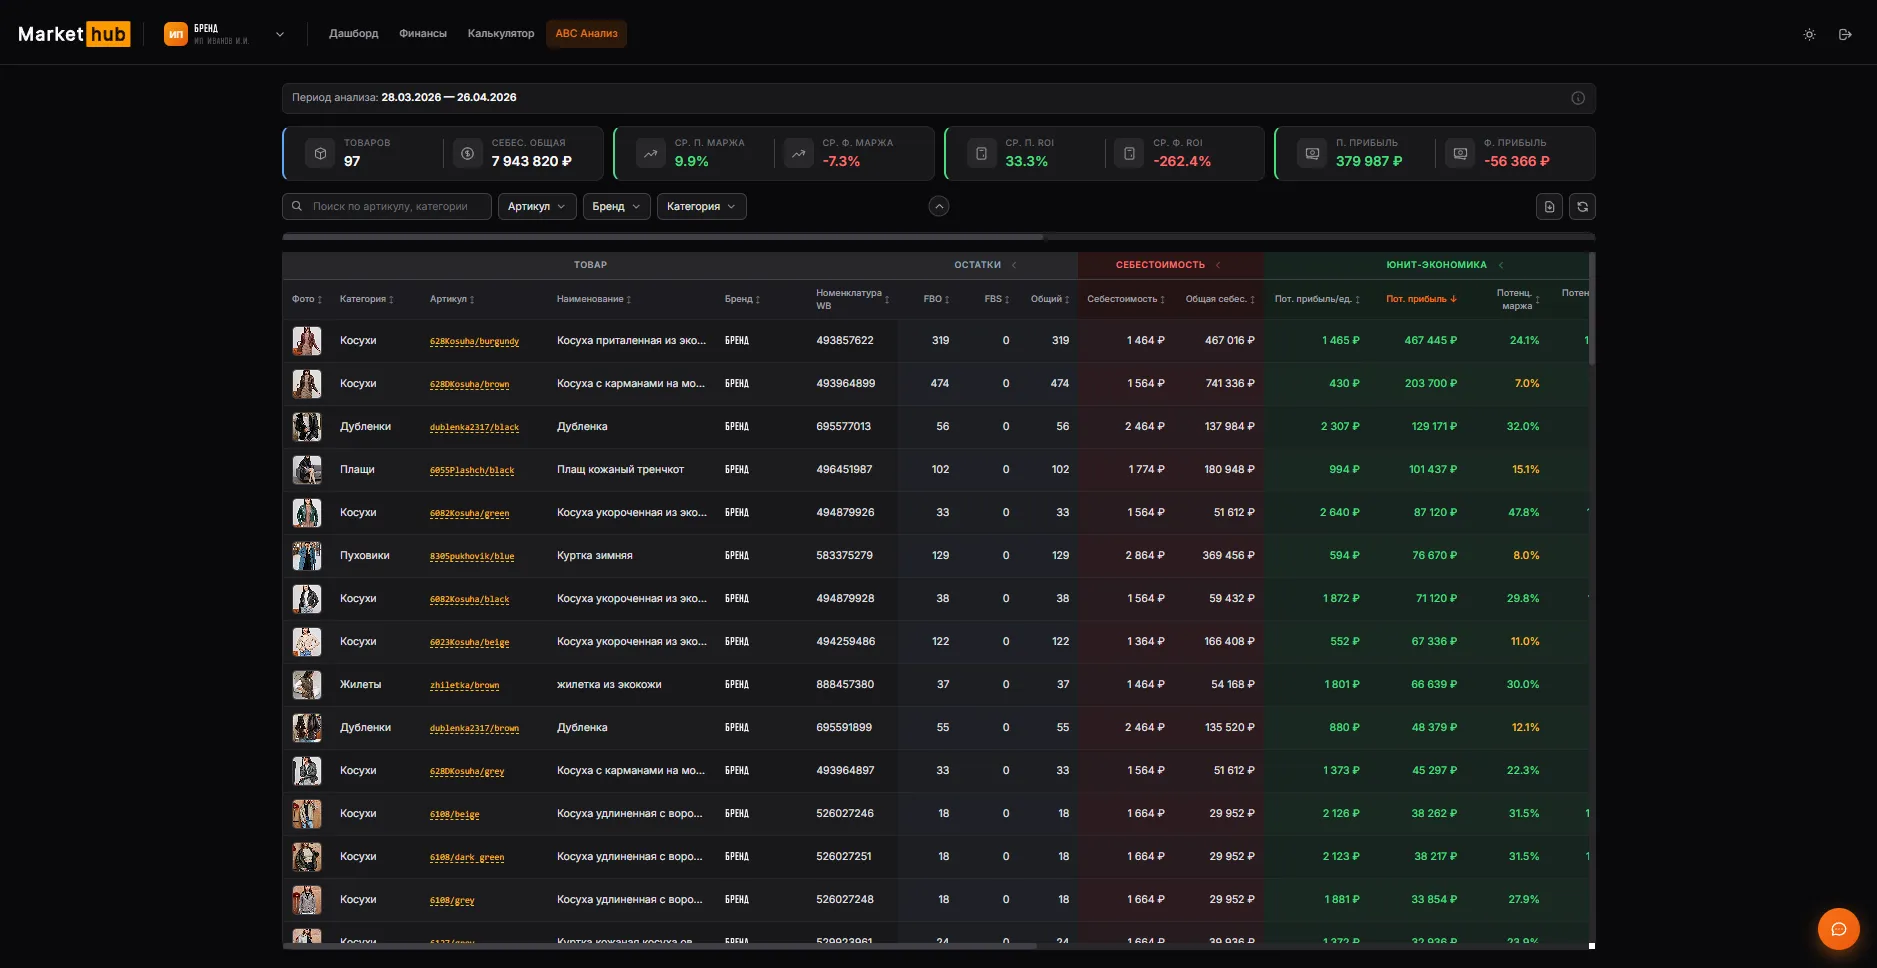The height and width of the screenshot is (968, 1877).
Task: Open the info icon beside analysis period
Action: (1578, 98)
